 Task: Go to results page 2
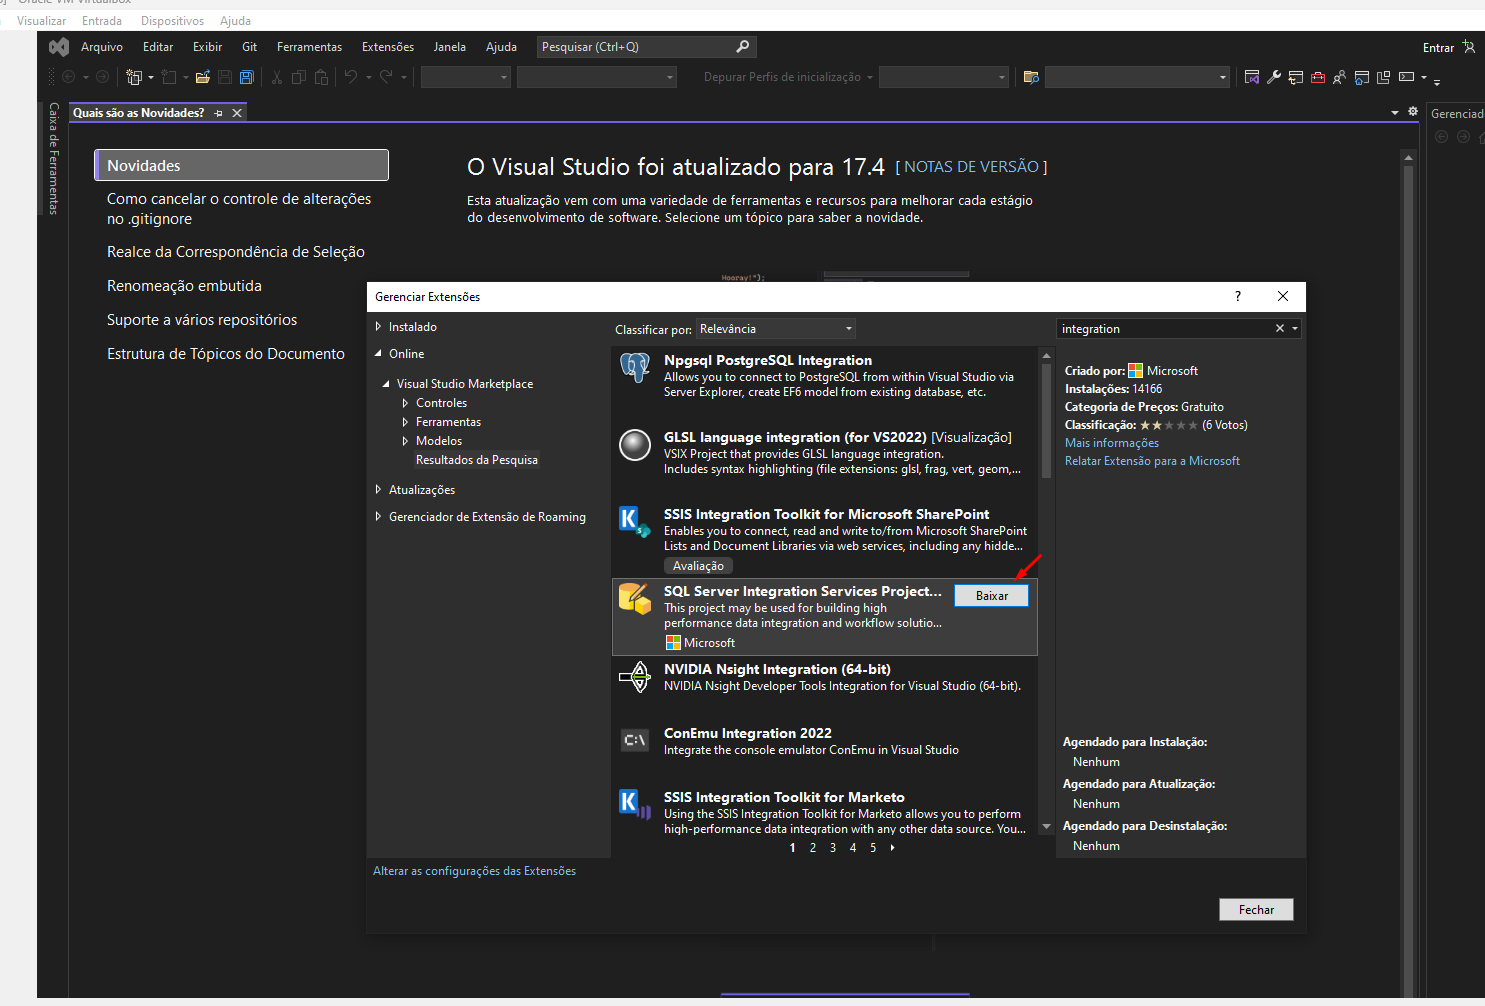[813, 848]
